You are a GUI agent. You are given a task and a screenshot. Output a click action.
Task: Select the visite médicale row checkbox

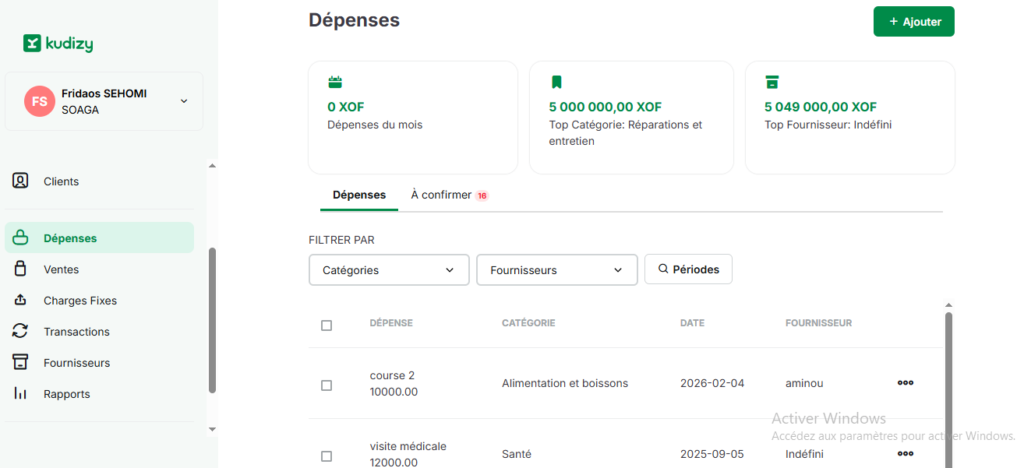pos(326,456)
